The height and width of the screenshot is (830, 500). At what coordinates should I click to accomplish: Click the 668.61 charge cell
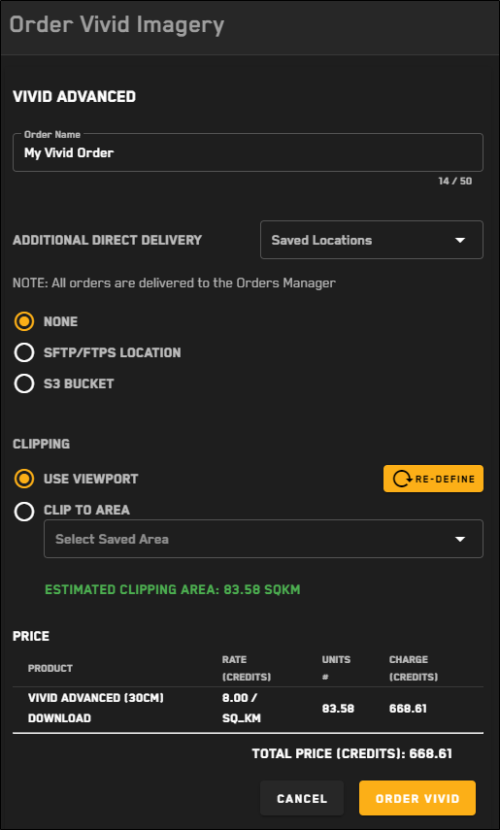pos(407,708)
